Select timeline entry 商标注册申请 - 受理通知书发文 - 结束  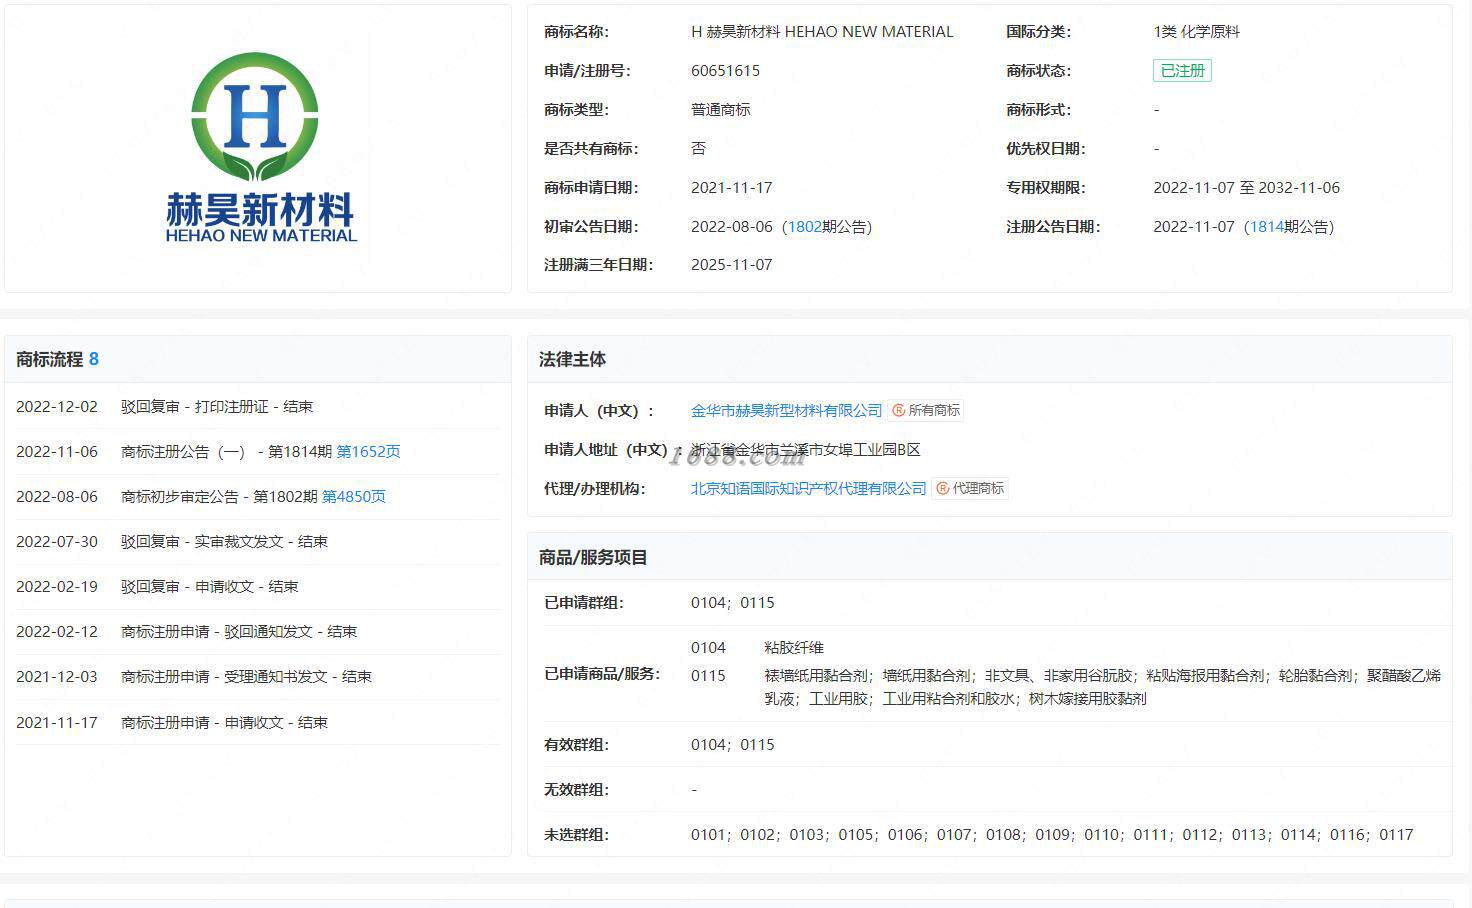pyautogui.click(x=246, y=677)
